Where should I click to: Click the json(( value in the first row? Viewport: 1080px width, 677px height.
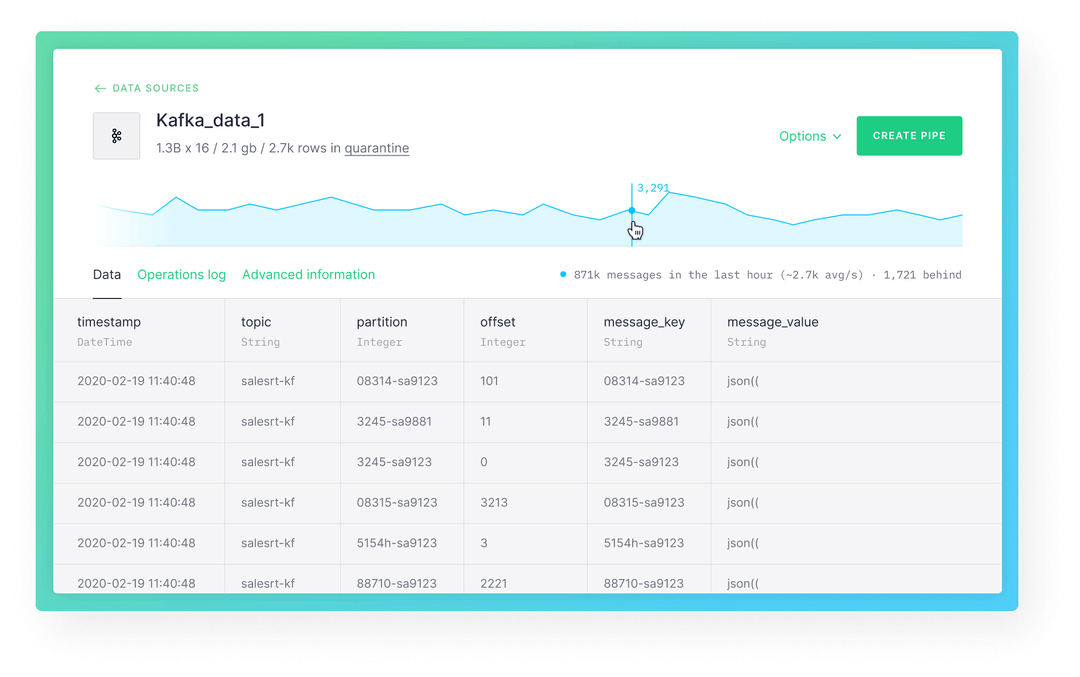(x=740, y=381)
